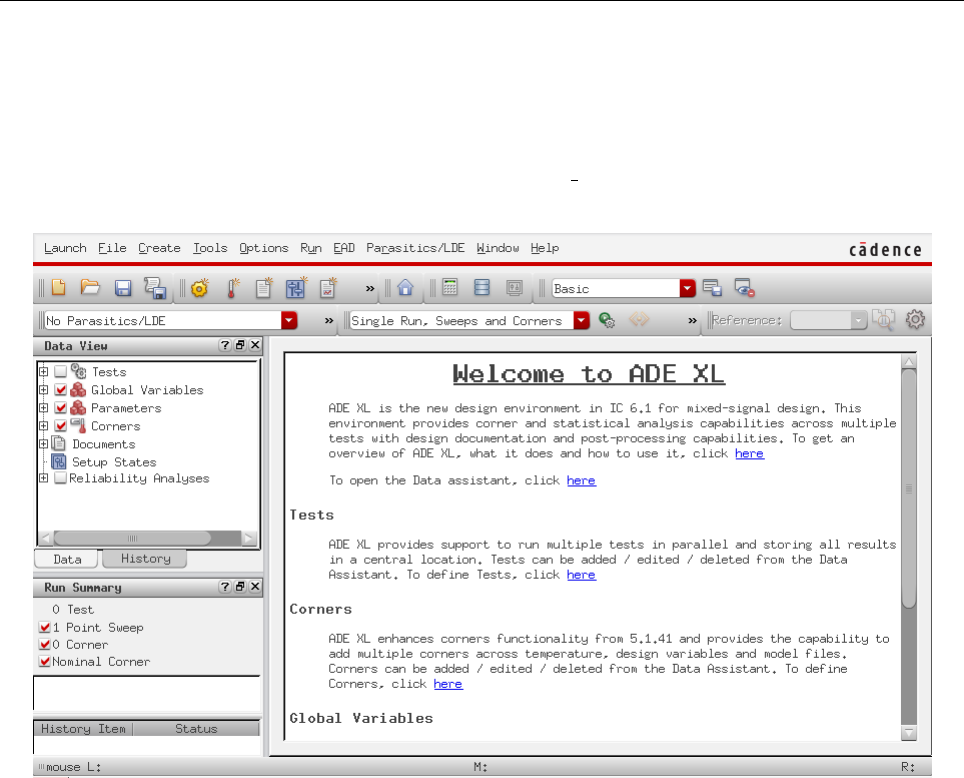The width and height of the screenshot is (964, 778).
Task: Click the Status column header
Action: click(196, 729)
